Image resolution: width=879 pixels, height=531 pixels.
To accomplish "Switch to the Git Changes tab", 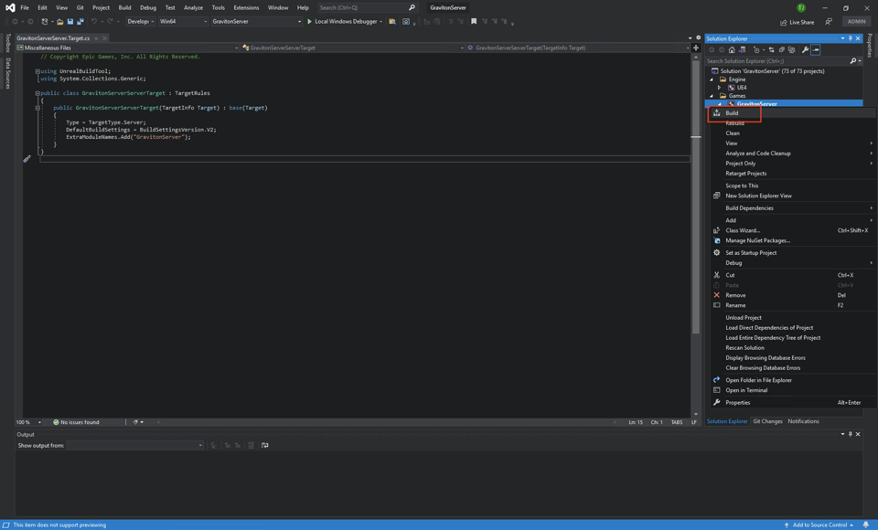I will coord(767,422).
